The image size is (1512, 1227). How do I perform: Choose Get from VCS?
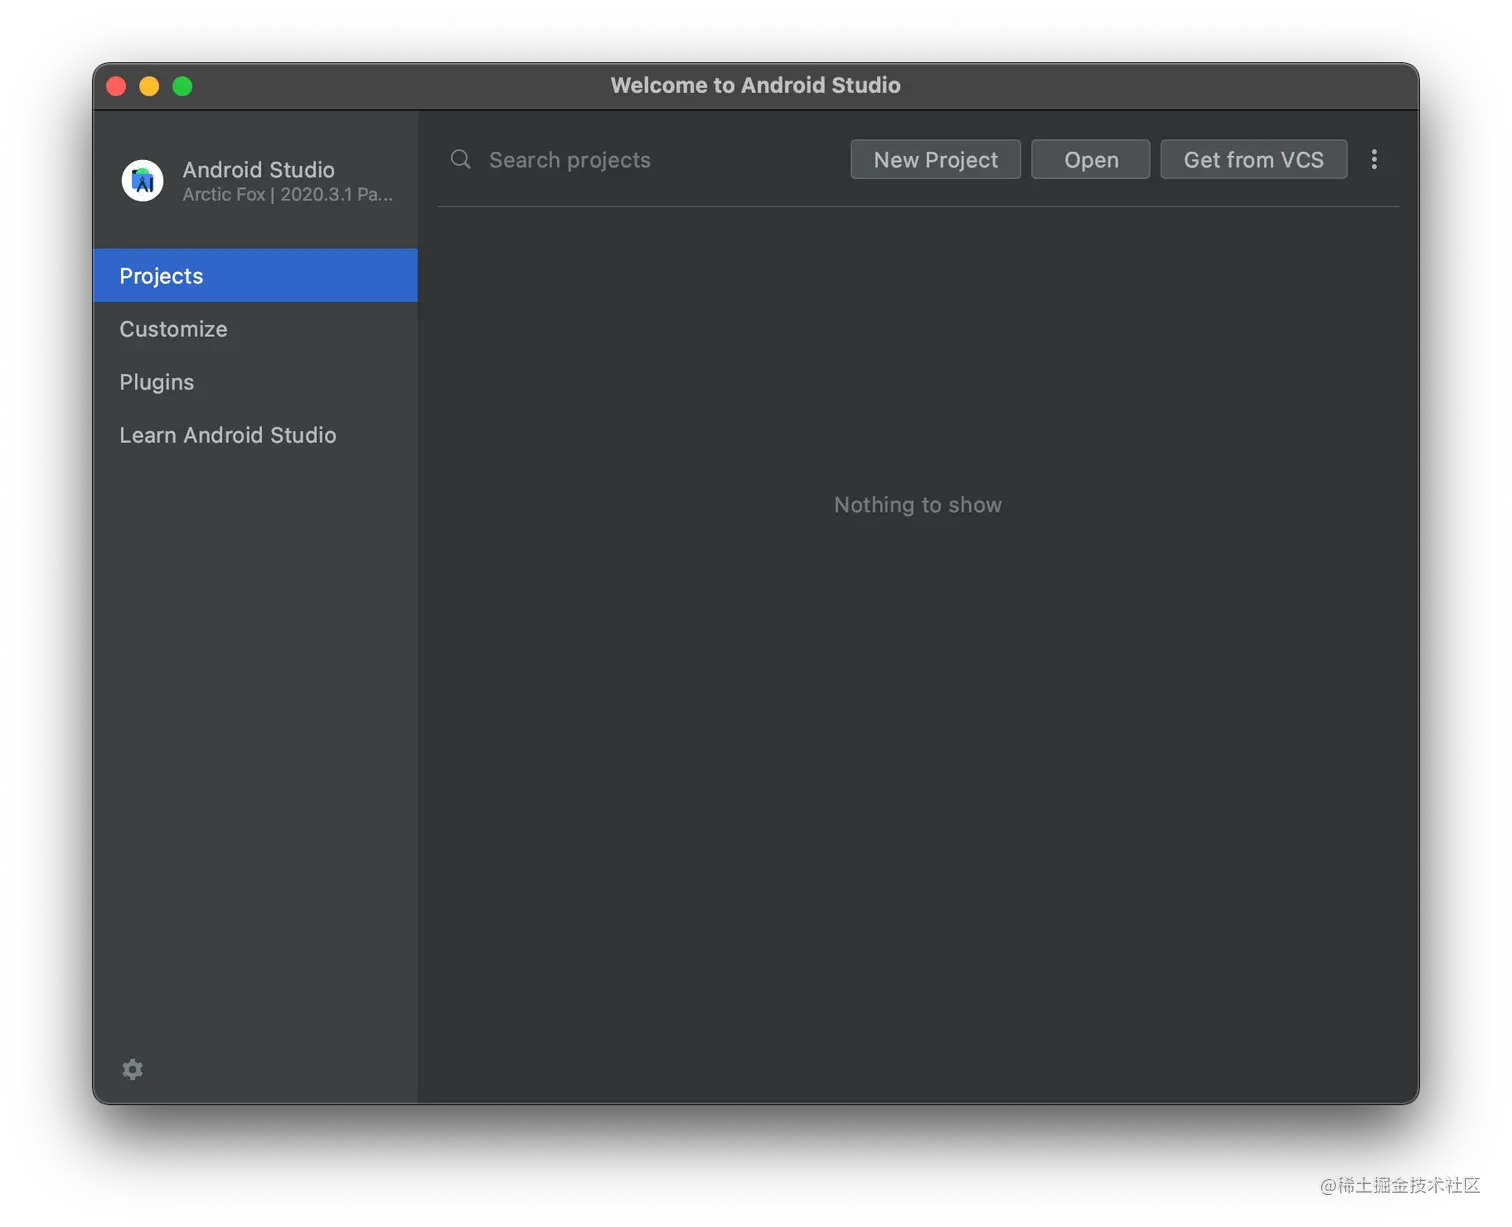(1253, 160)
